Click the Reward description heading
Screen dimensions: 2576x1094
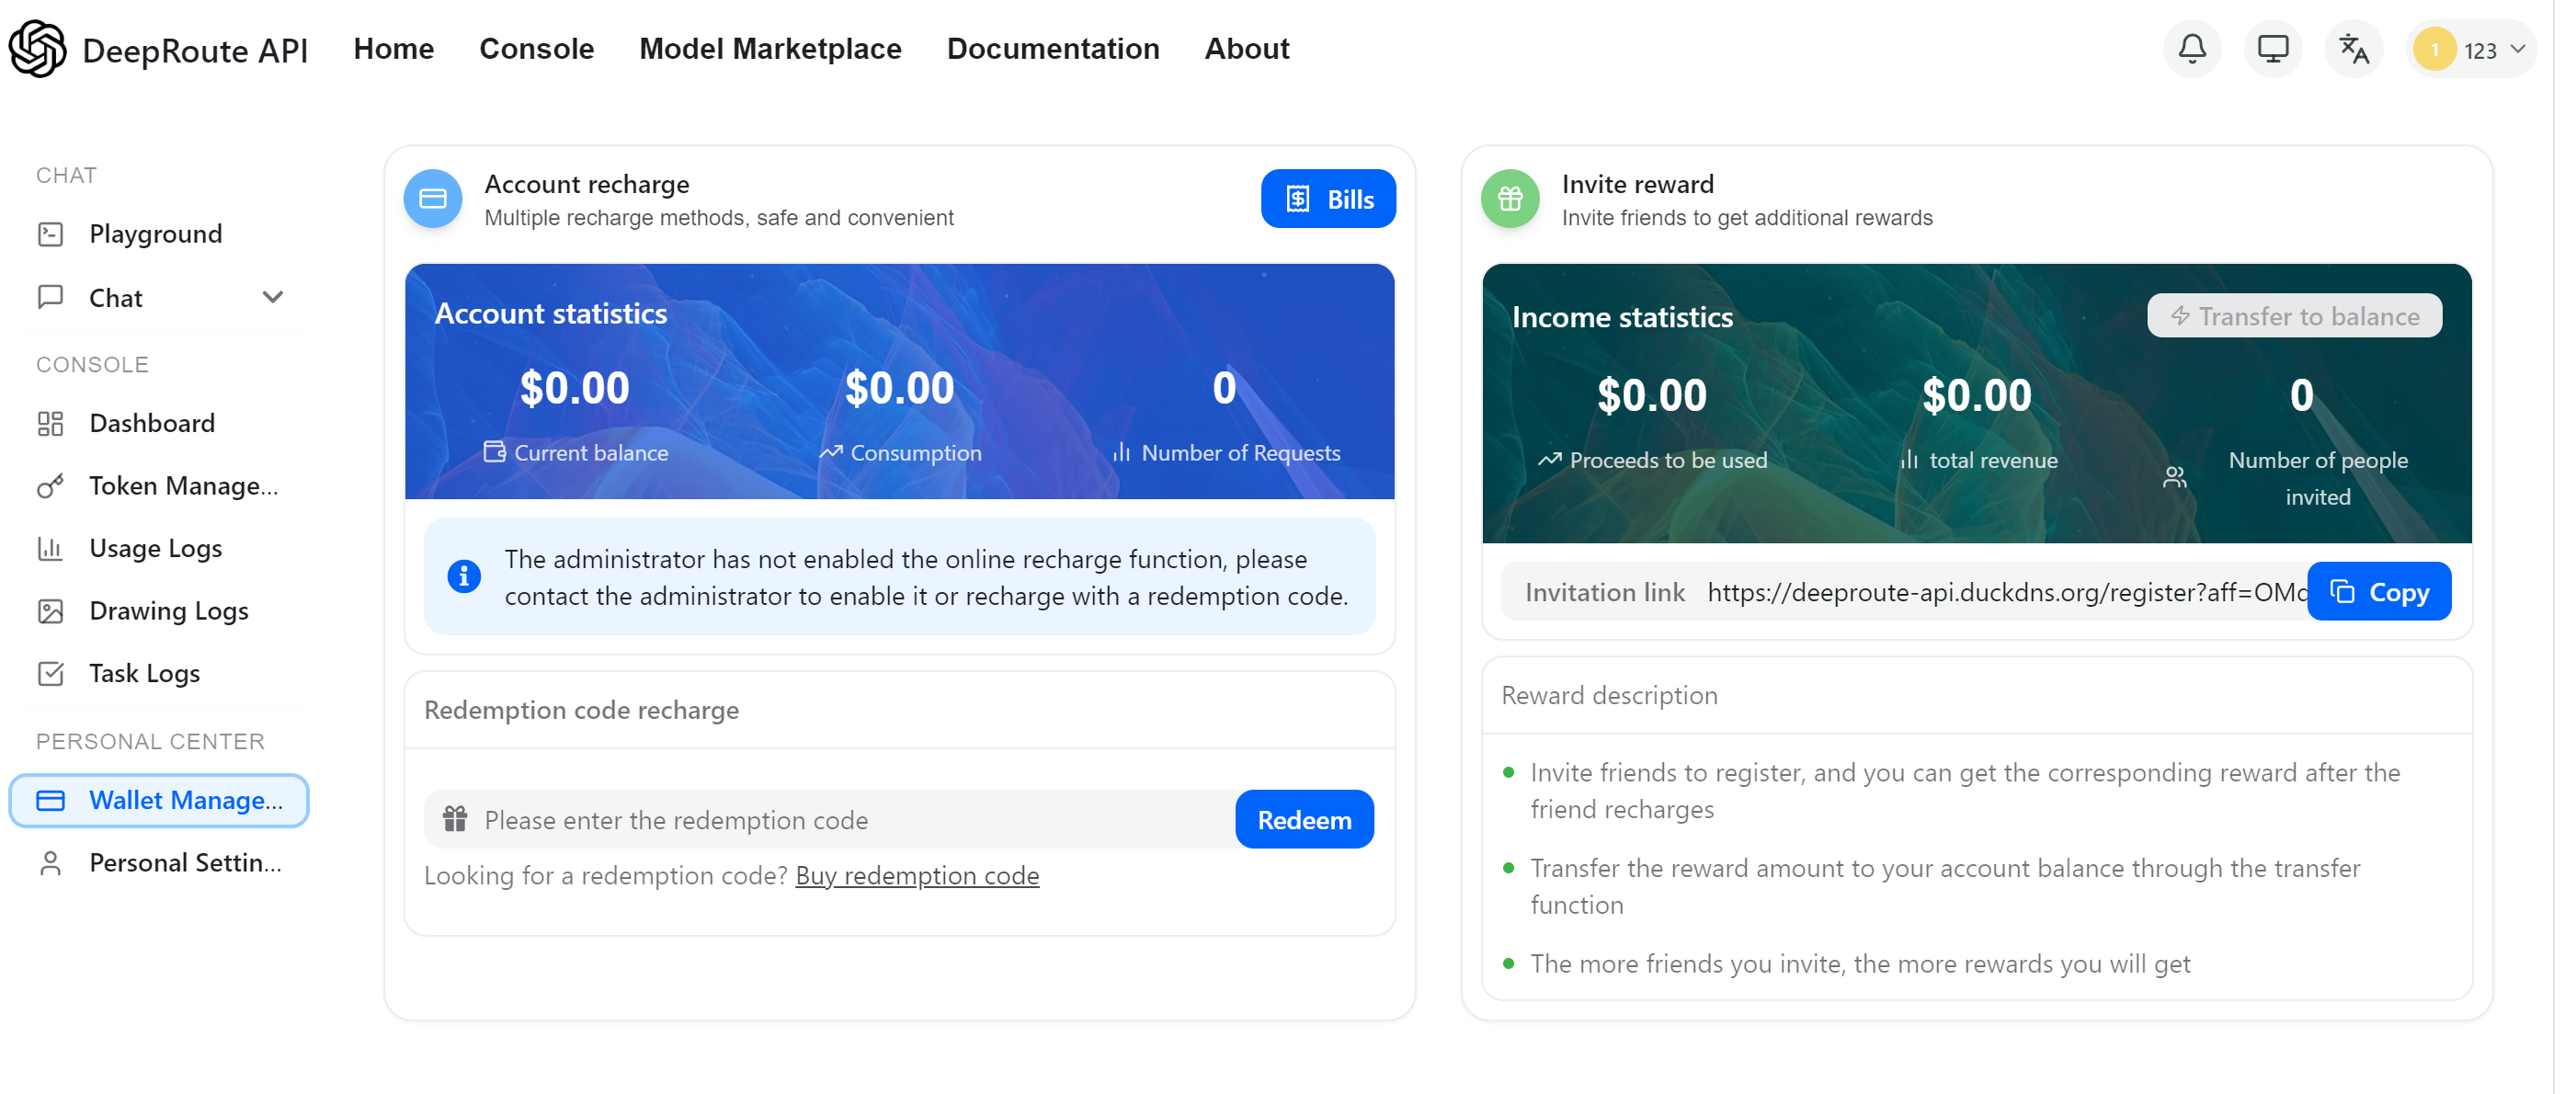tap(1609, 696)
